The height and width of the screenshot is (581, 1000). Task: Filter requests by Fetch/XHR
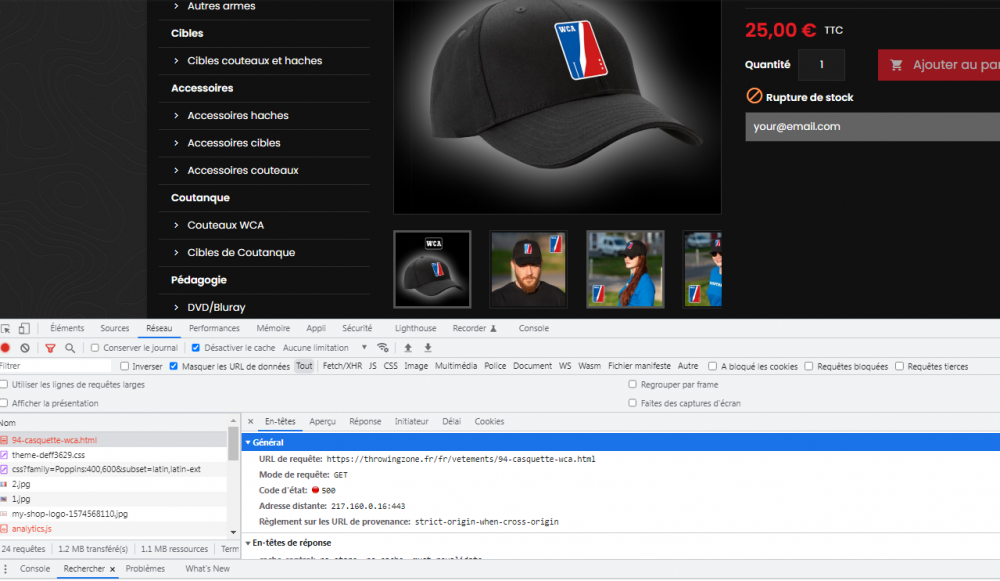(342, 366)
